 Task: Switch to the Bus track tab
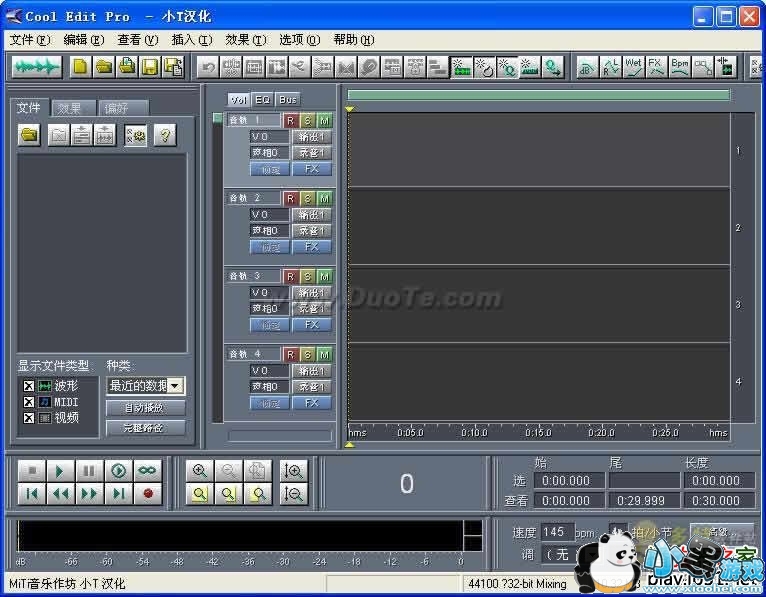(288, 100)
